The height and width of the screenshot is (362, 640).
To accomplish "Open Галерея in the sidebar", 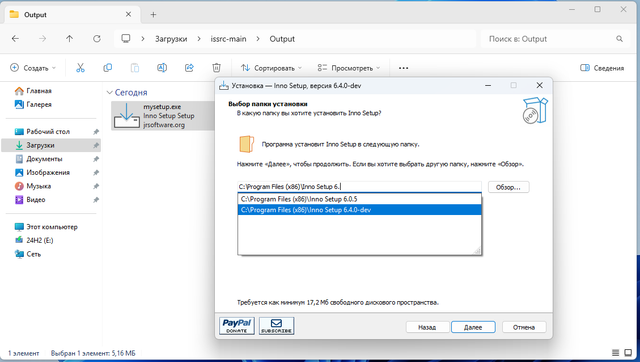I will coord(39,104).
